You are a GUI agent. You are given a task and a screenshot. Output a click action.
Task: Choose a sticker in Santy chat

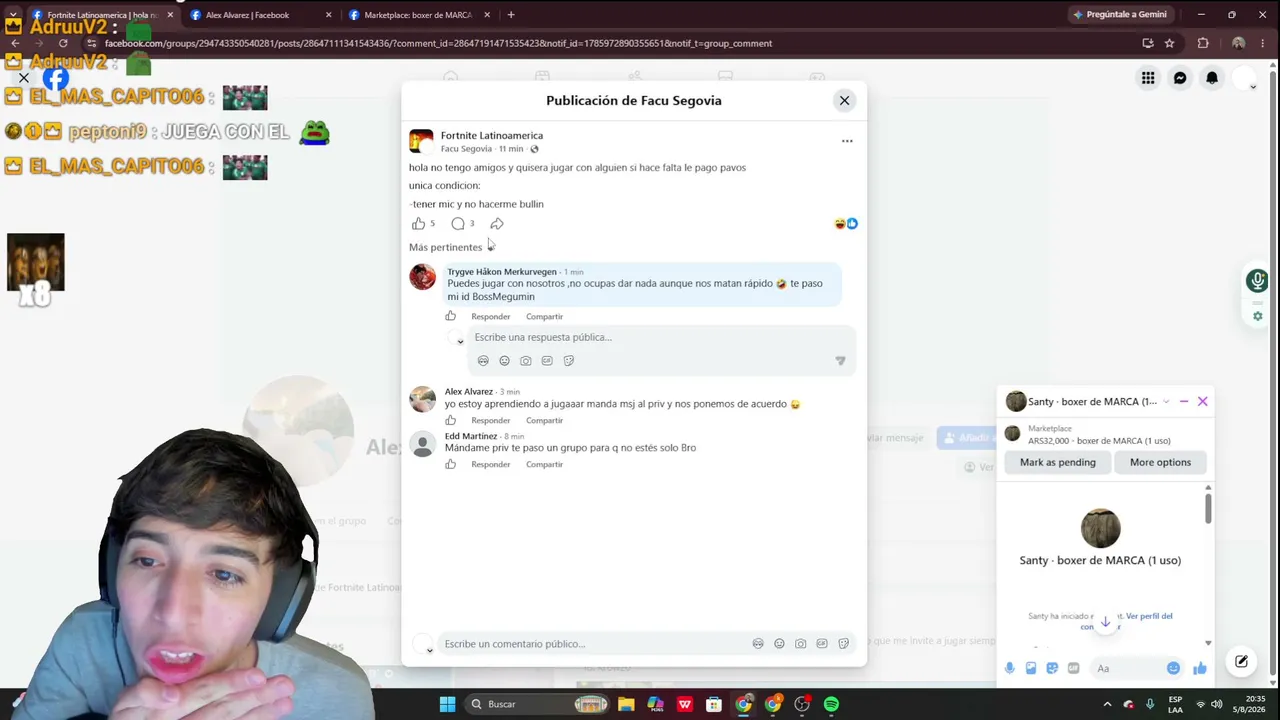tap(1052, 668)
